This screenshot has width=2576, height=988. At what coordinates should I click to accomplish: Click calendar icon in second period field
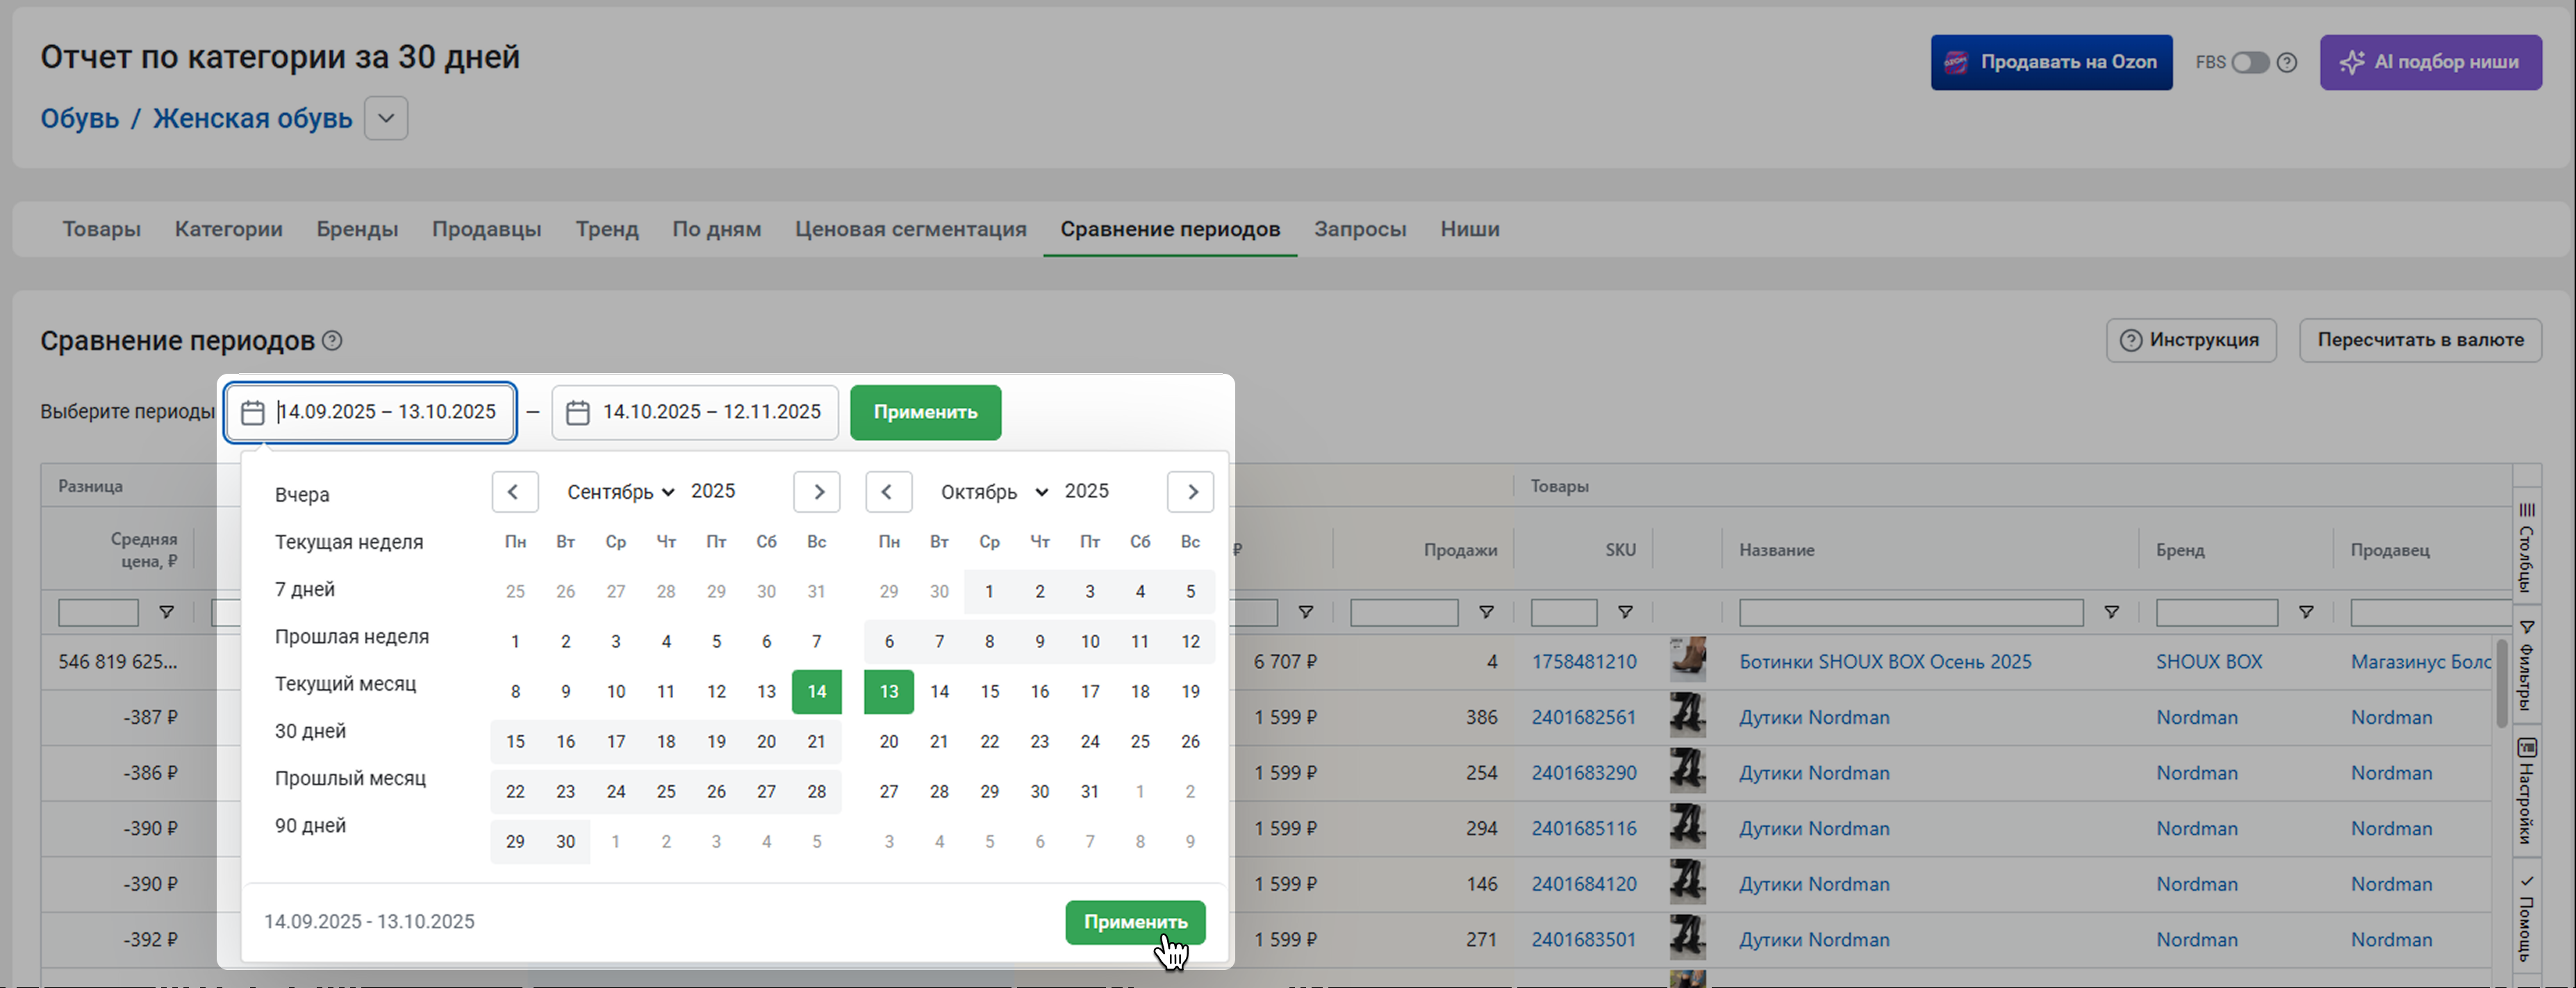coord(577,412)
